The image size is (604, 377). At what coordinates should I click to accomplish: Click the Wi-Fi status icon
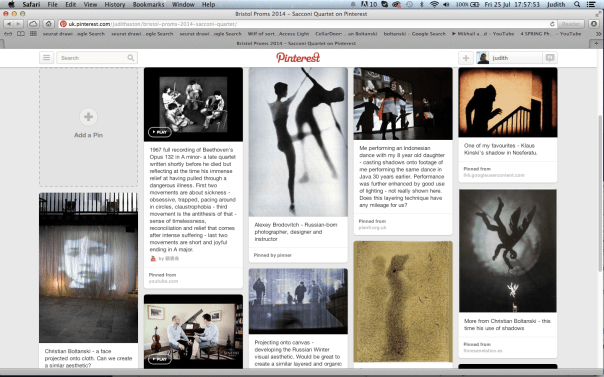pos(434,4)
